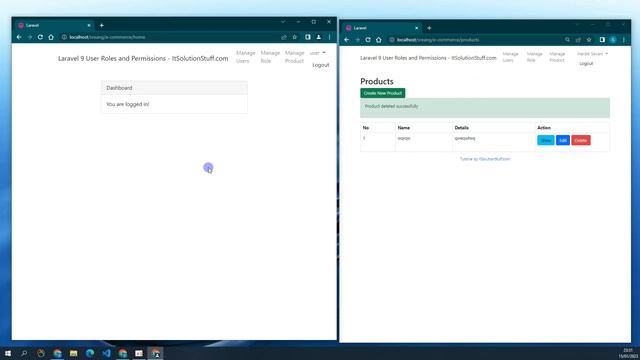Share the page in the right browser
640x360 pixels.
578,40
